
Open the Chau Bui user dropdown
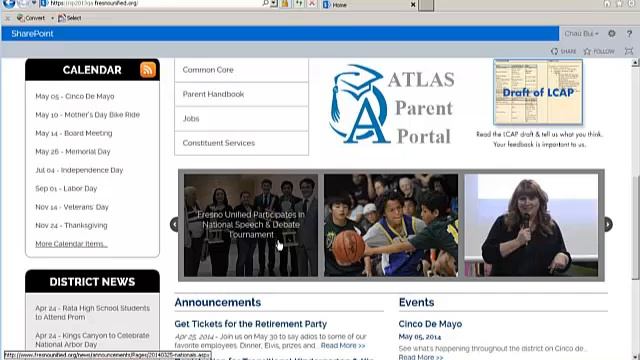click(582, 33)
